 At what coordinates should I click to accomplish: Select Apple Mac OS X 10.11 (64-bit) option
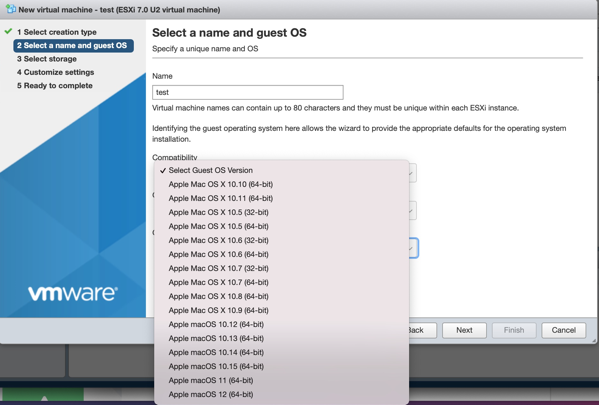(282, 198)
